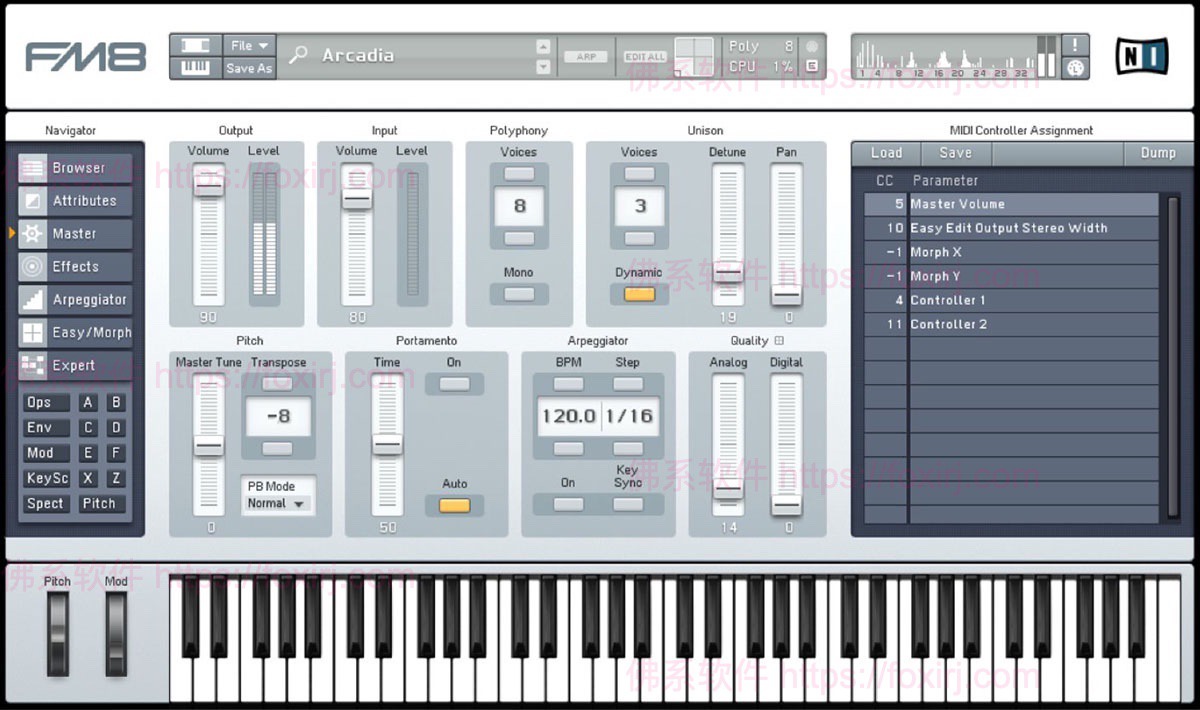The image size is (1200, 710).
Task: Click the Load button under MIDI Controller Assignment
Action: pos(884,153)
